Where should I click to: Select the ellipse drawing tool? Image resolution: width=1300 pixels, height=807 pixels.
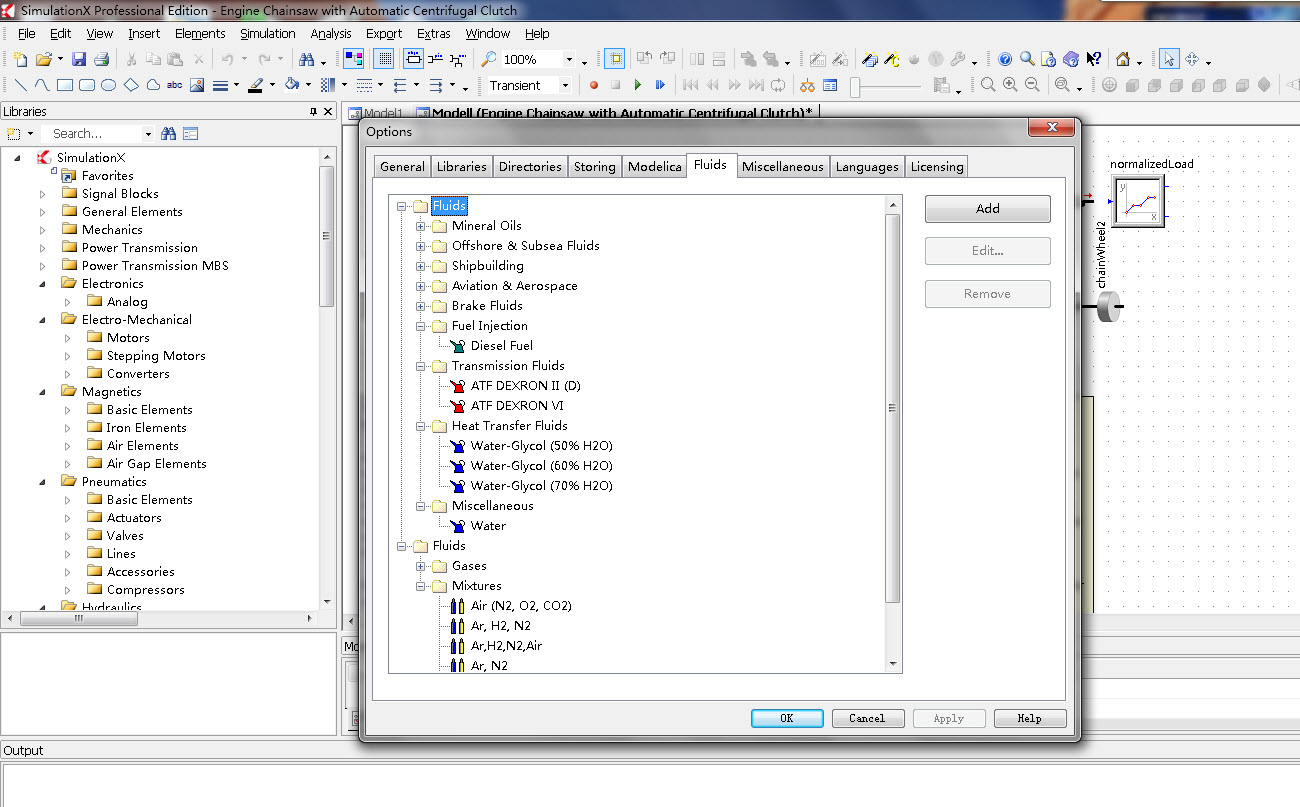[109, 85]
